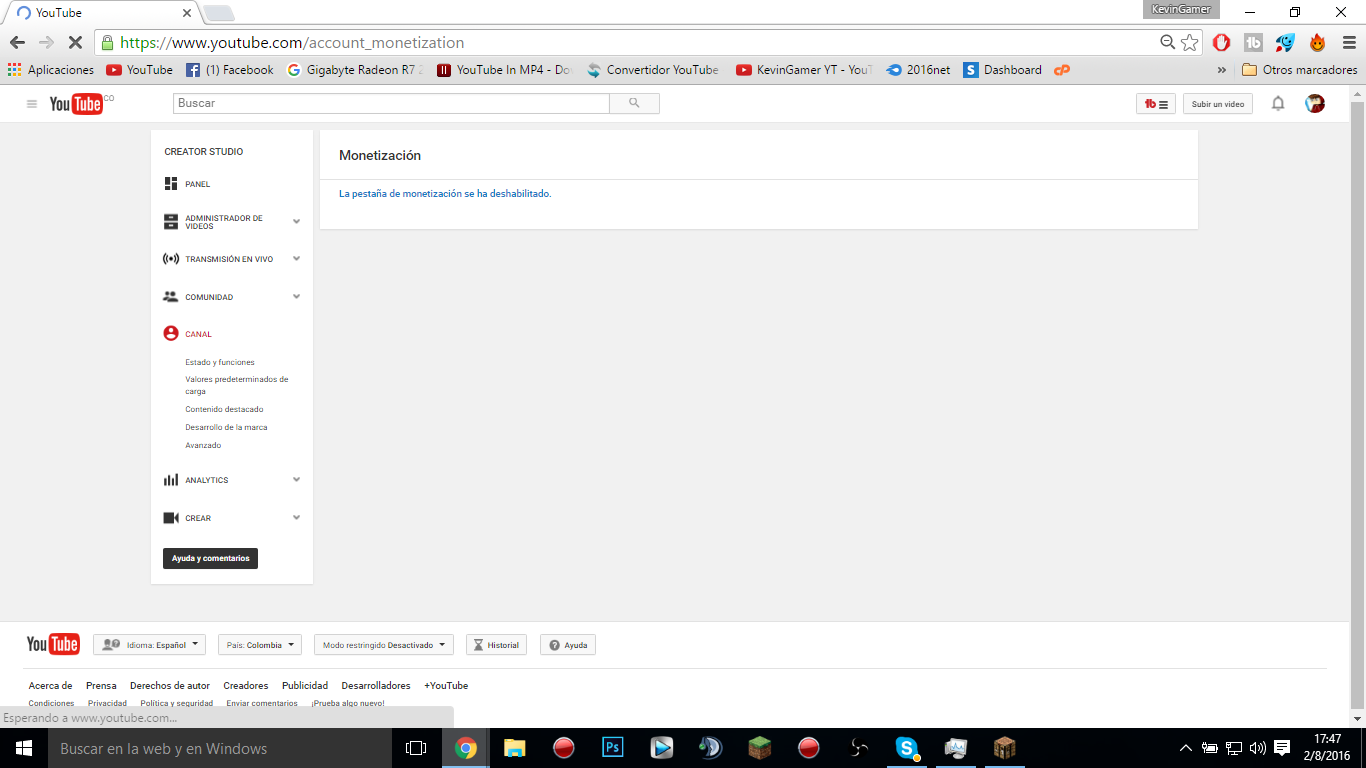Open the Otros marcadores folder

coord(1300,70)
